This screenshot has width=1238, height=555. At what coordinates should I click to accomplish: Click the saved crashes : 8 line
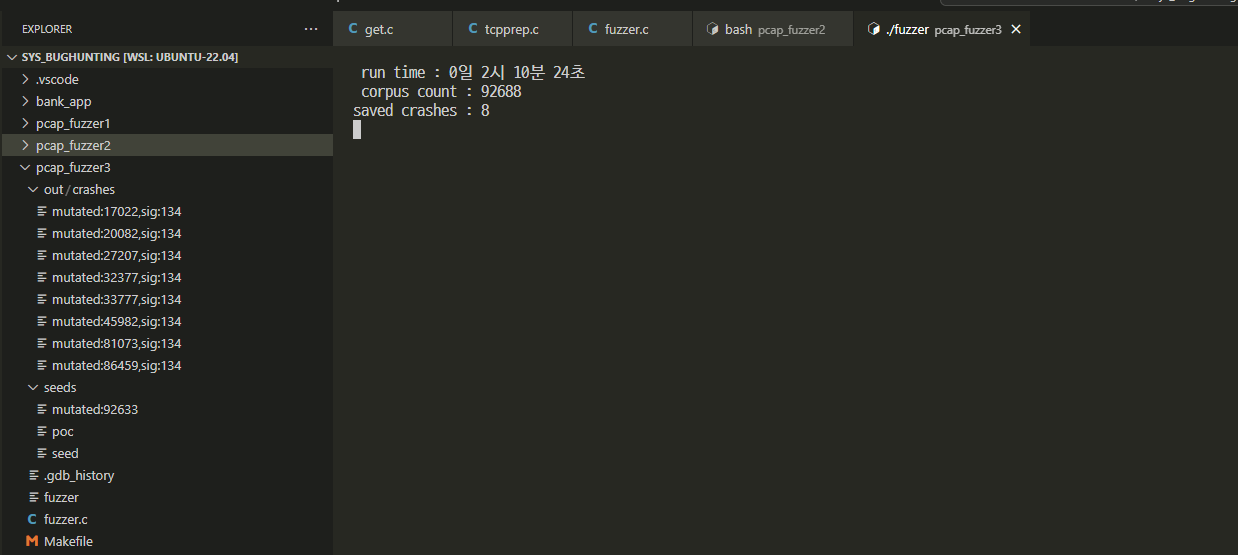coord(421,110)
